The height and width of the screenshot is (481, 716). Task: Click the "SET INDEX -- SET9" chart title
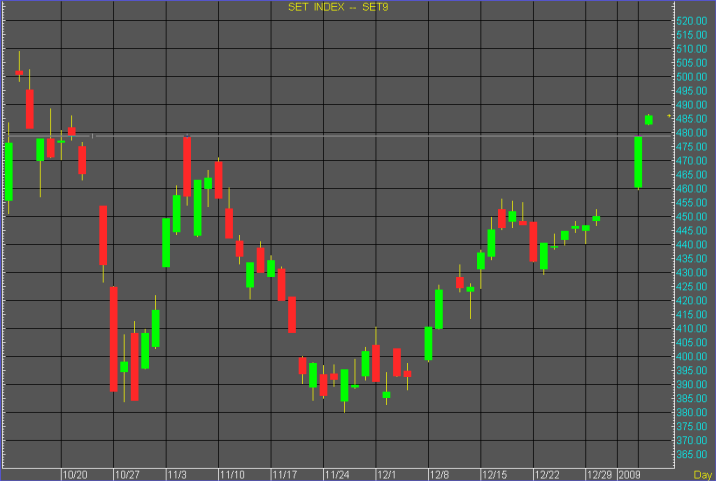338,7
